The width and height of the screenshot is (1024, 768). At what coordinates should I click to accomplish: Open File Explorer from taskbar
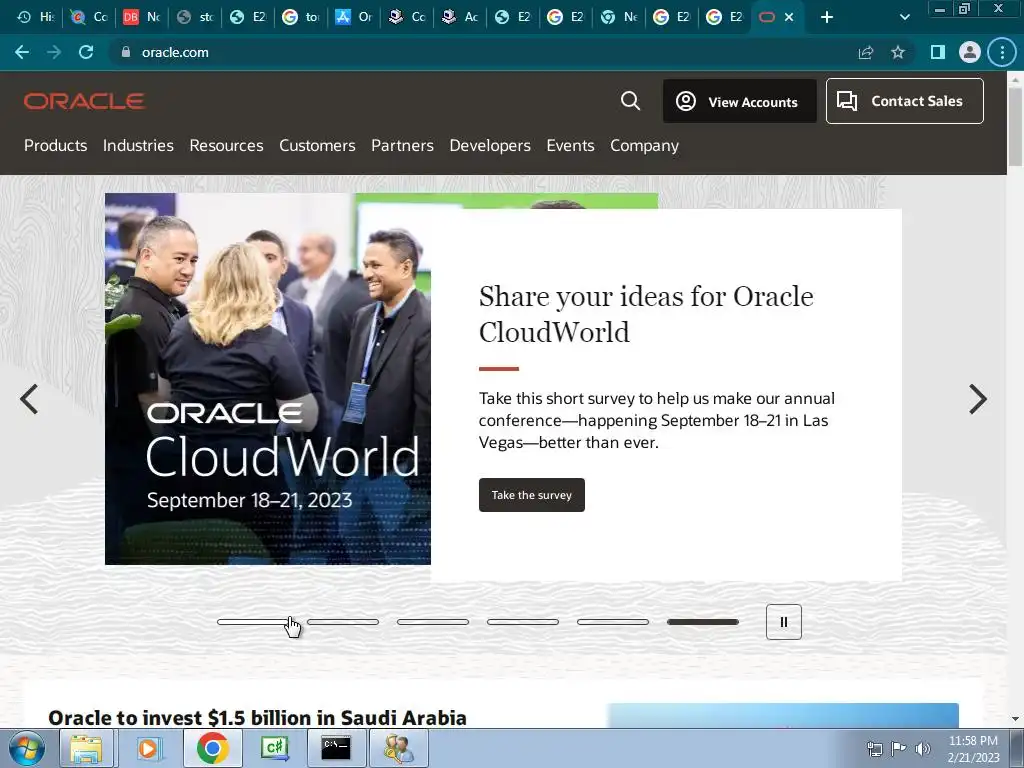click(86, 748)
